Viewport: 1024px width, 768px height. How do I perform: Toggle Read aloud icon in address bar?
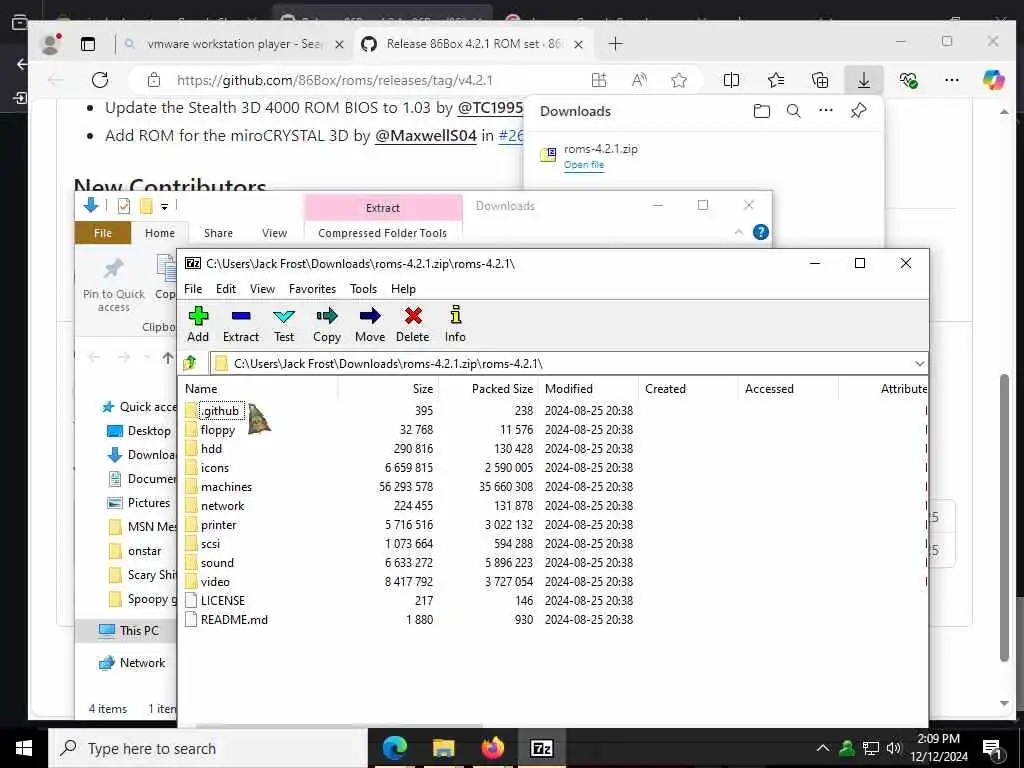[x=639, y=80]
